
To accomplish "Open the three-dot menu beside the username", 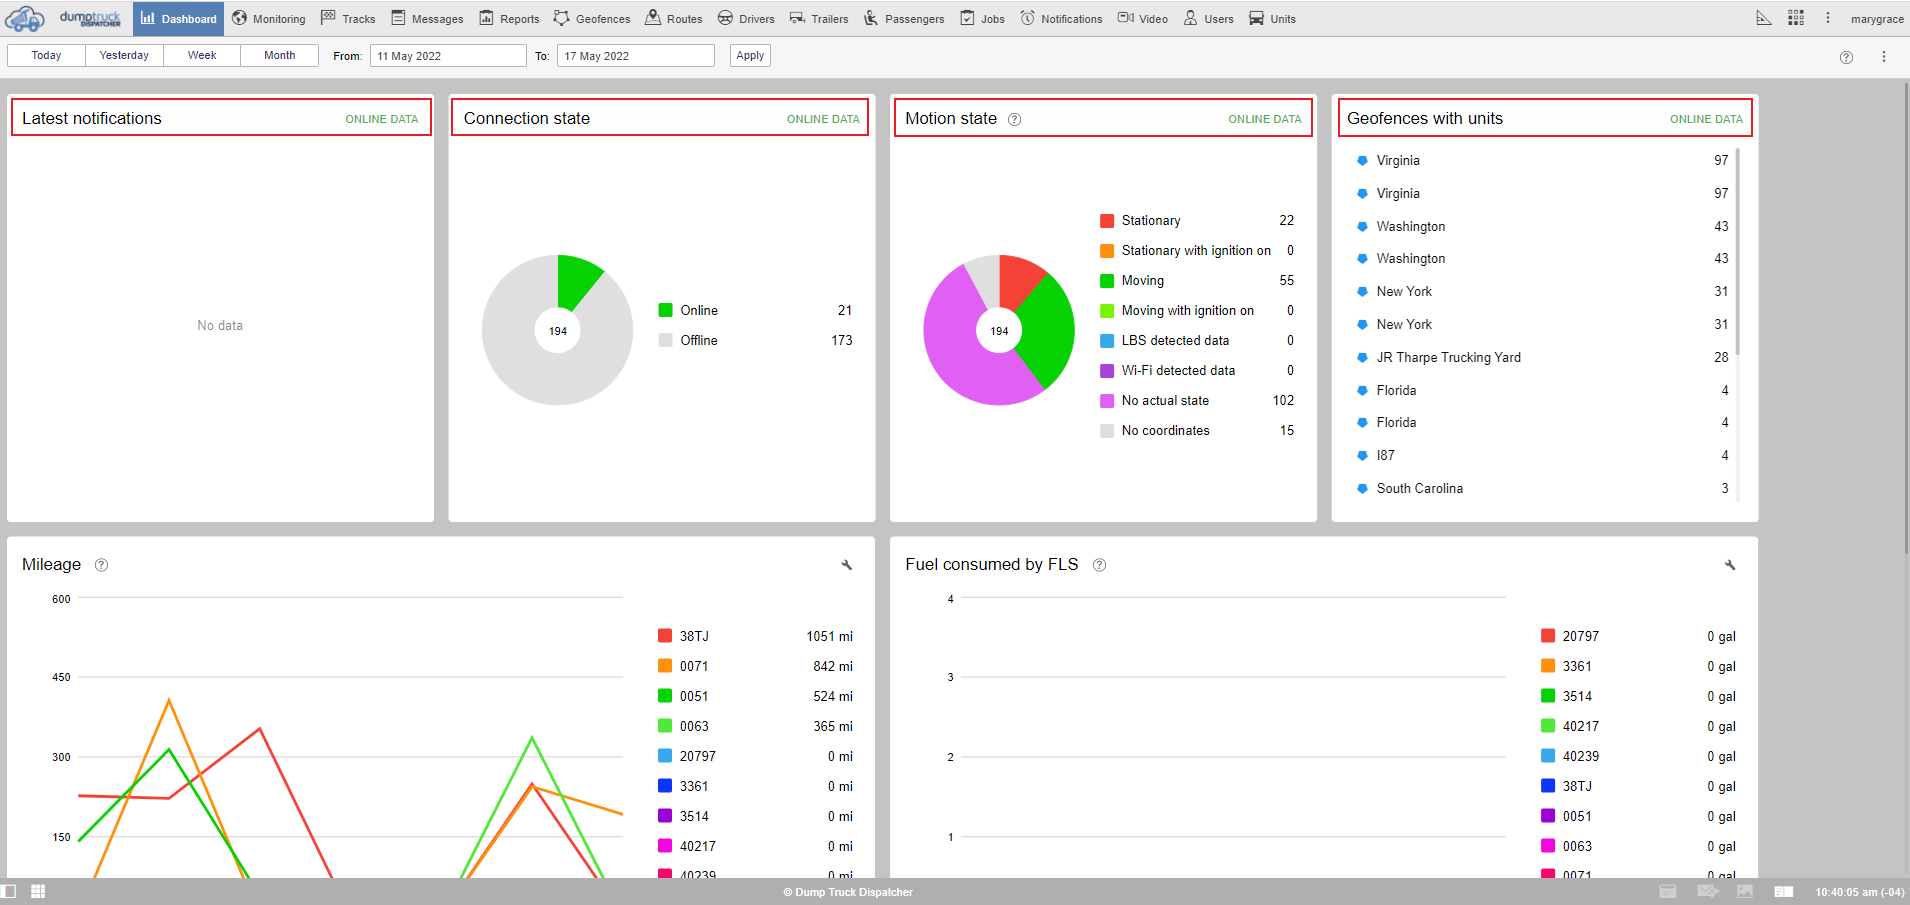I will point(1827,18).
